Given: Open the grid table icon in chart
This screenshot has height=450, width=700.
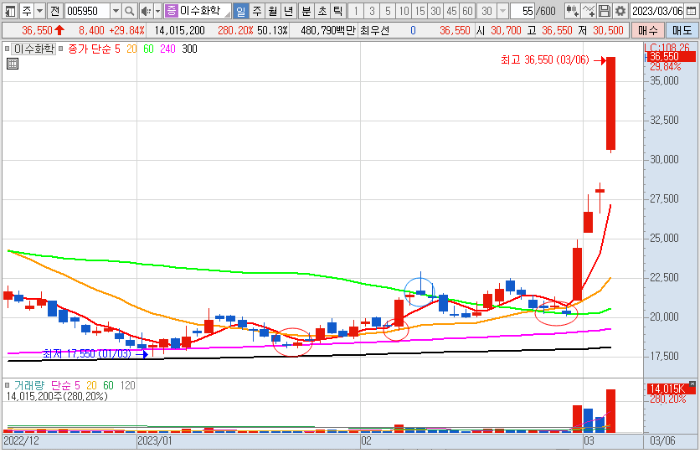Looking at the screenshot, I should (12, 64).
